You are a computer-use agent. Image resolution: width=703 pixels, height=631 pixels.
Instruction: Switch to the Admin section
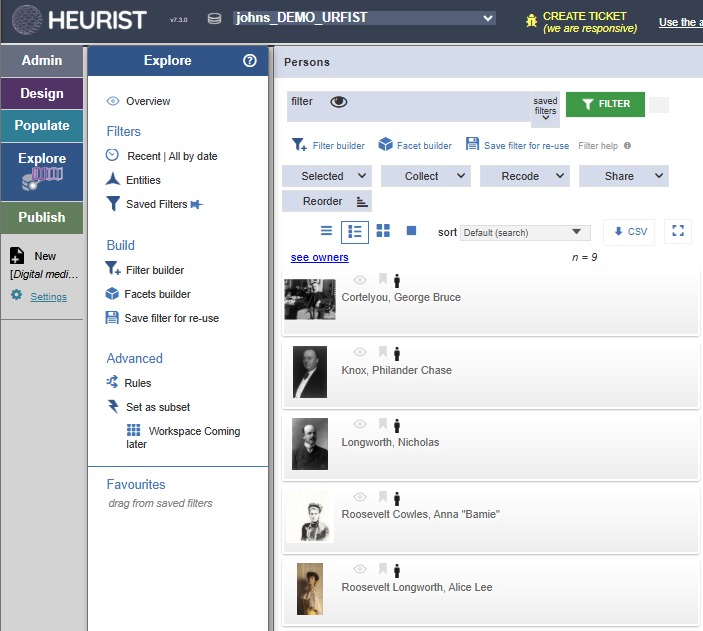click(x=42, y=61)
